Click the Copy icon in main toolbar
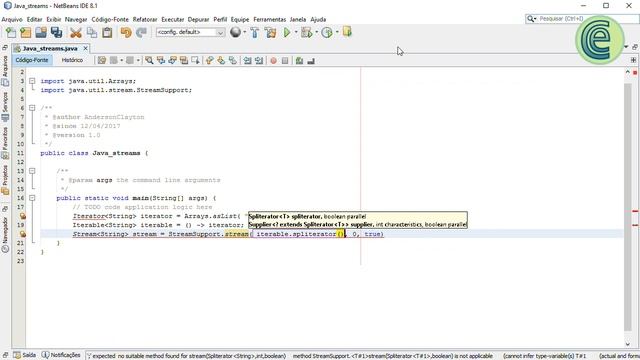The width and height of the screenshot is (640, 360). (x=92, y=33)
